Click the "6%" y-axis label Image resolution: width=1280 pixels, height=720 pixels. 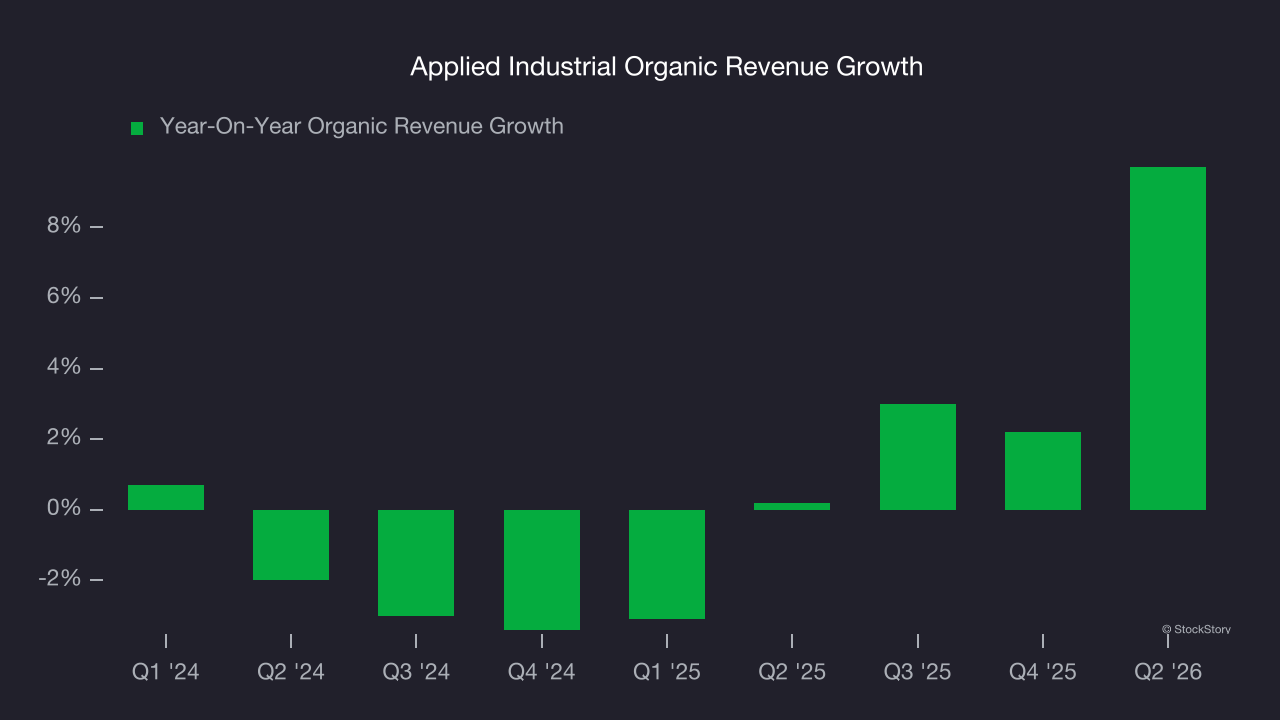point(63,297)
